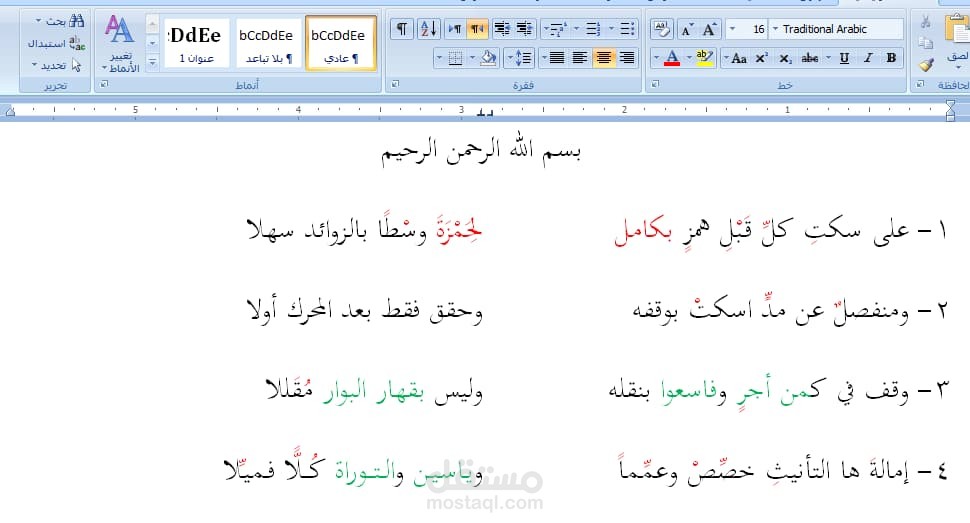Expand underline style dropdown arrow
This screenshot has height=523, width=970.
coord(829,58)
